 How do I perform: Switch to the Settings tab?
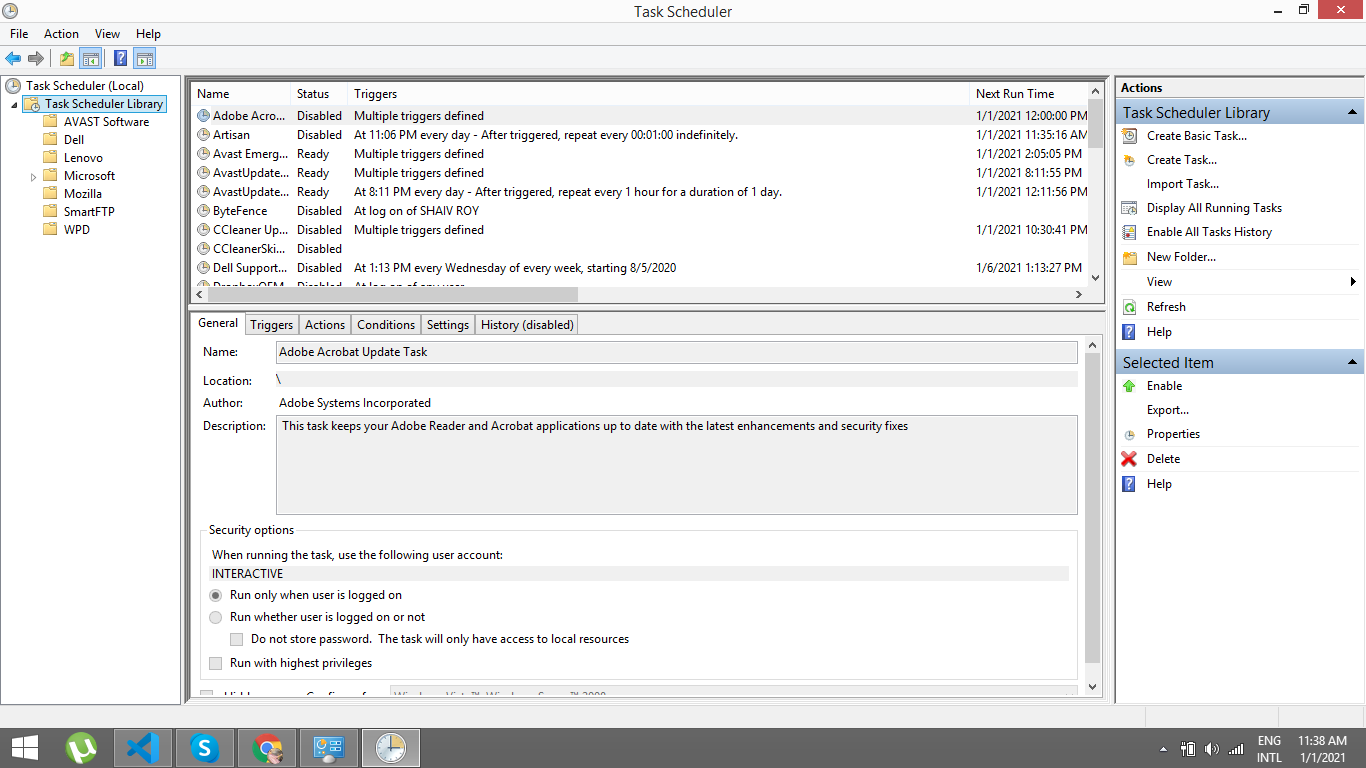(448, 325)
